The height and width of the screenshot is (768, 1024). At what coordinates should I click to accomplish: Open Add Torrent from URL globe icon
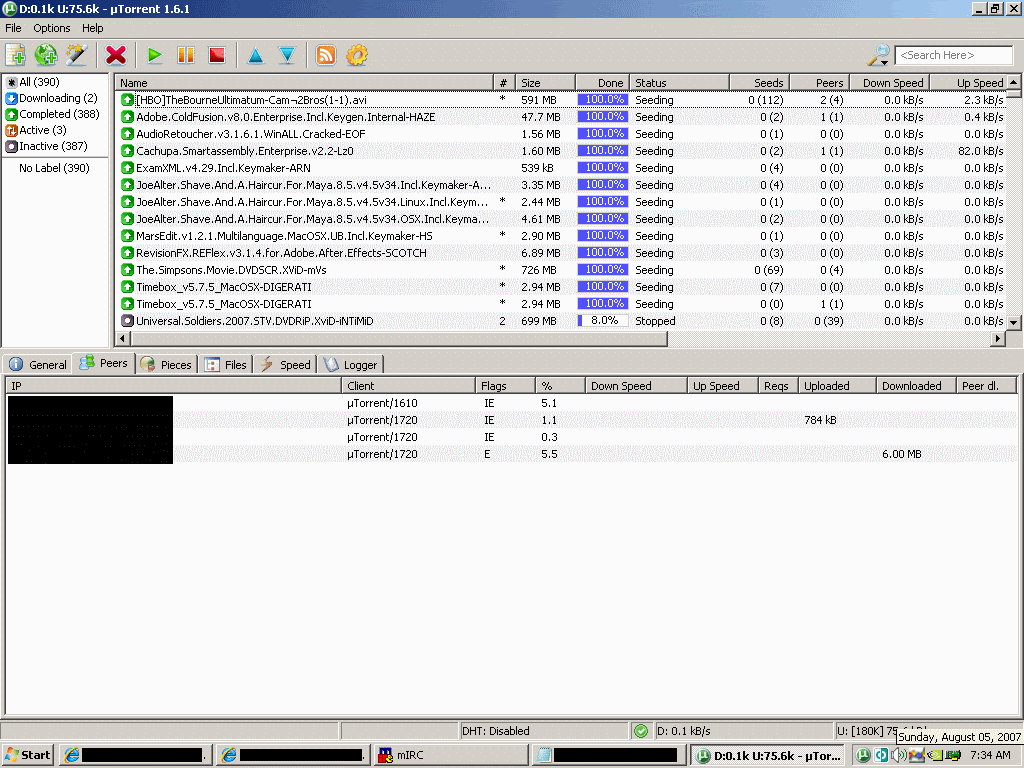point(46,56)
